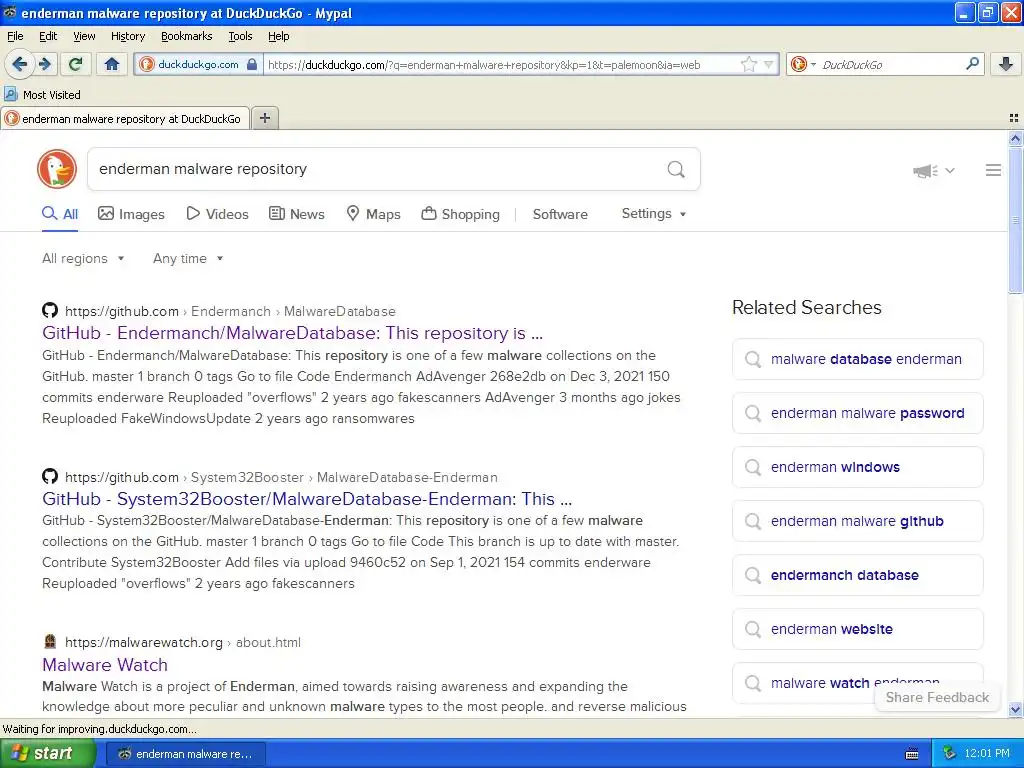
Task: Click the vertical scrollbar down arrow
Action: click(1015, 709)
